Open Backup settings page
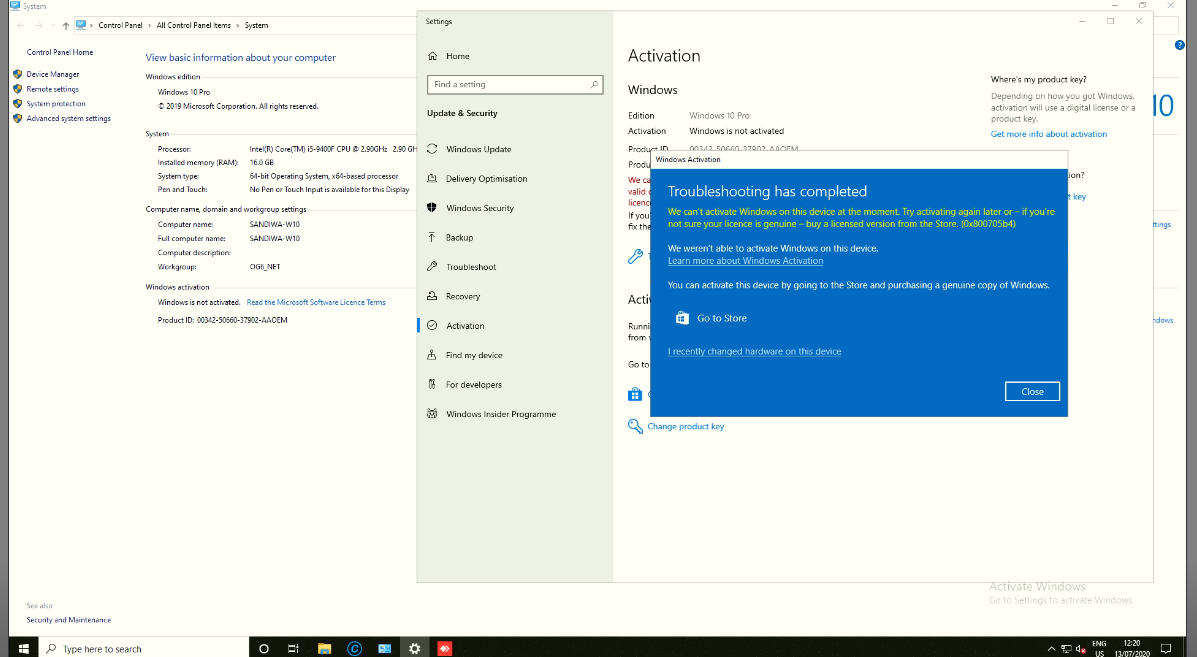 pos(460,237)
